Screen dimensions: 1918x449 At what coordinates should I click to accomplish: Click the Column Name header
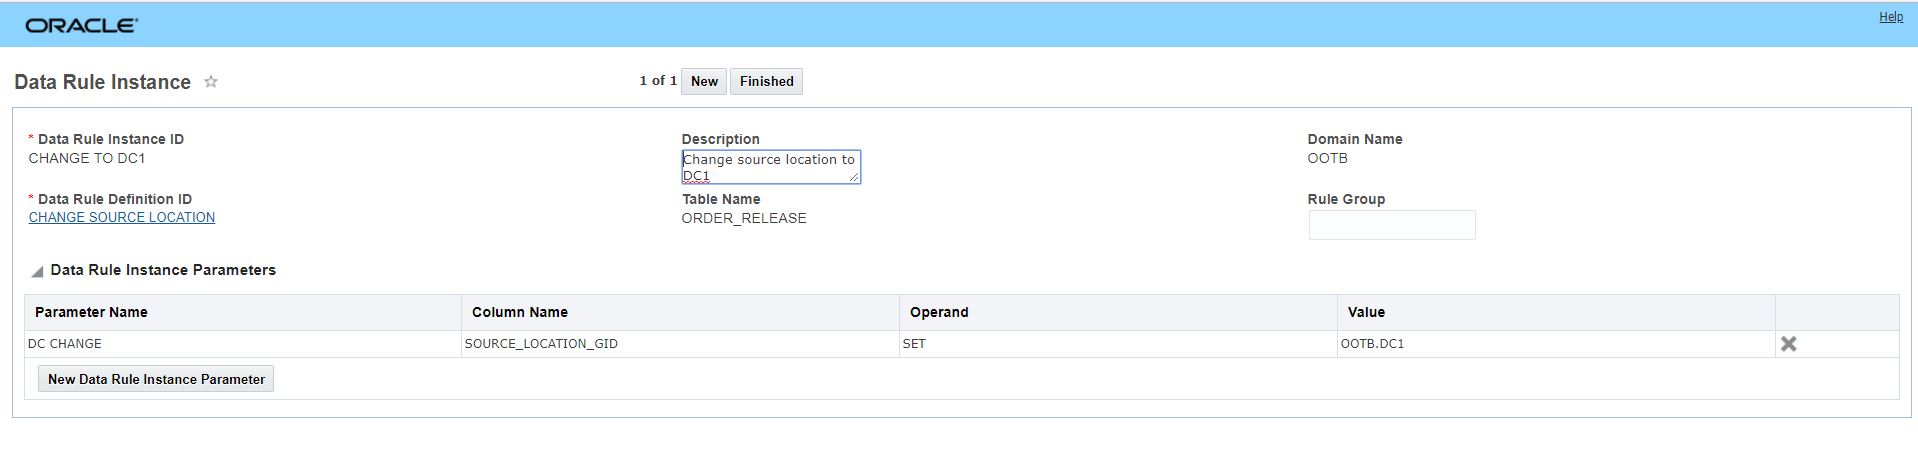pyautogui.click(x=520, y=313)
